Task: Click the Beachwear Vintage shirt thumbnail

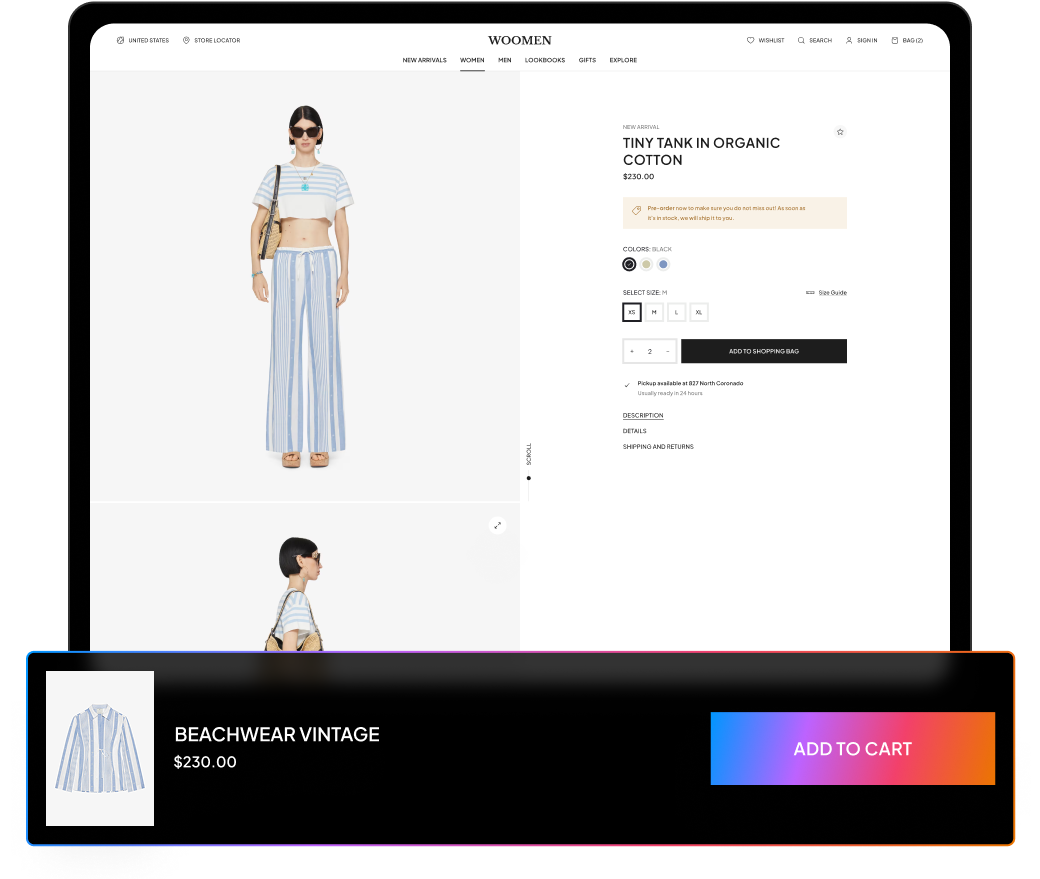Action: pos(100,748)
